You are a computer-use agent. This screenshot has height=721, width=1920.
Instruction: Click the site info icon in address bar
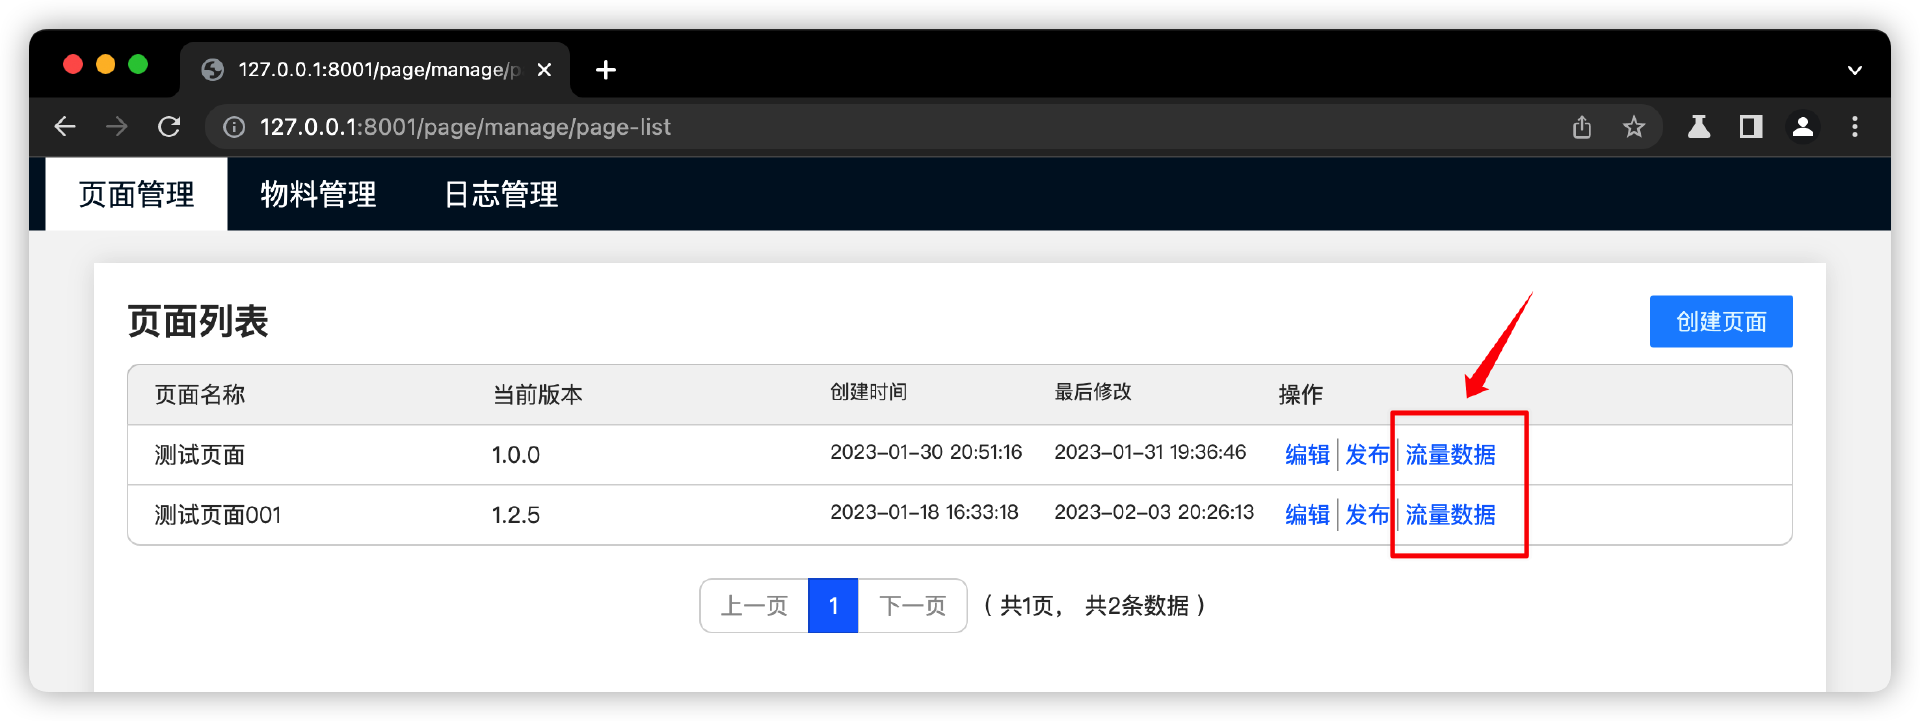pyautogui.click(x=234, y=127)
